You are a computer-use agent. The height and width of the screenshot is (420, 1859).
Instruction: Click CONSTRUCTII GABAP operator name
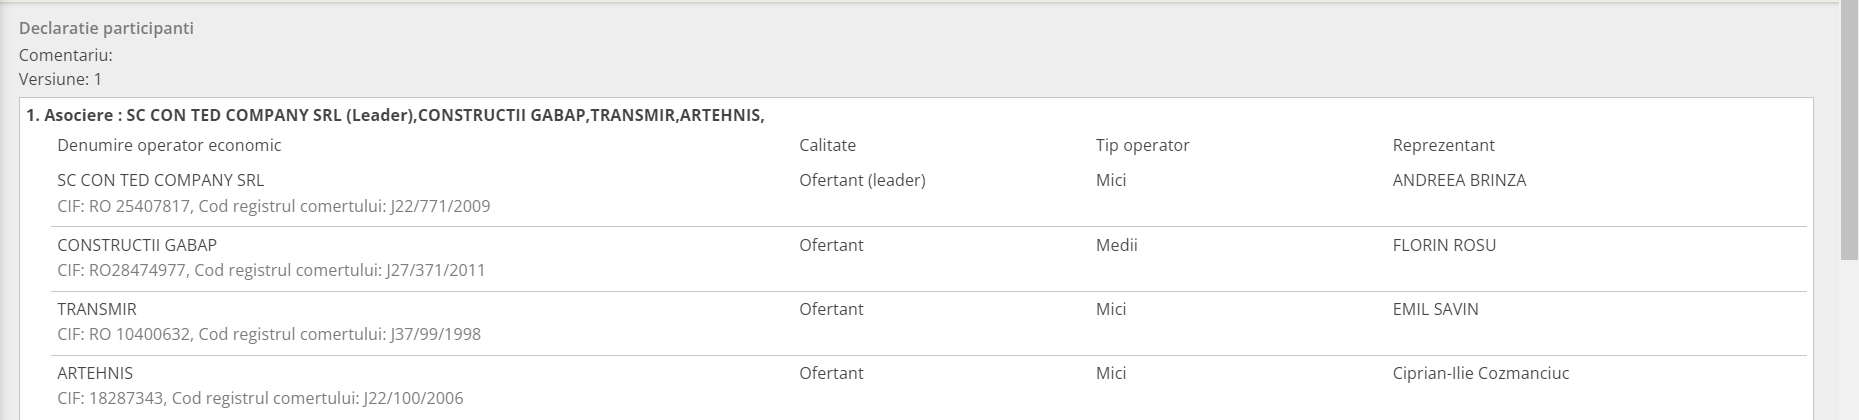(137, 245)
